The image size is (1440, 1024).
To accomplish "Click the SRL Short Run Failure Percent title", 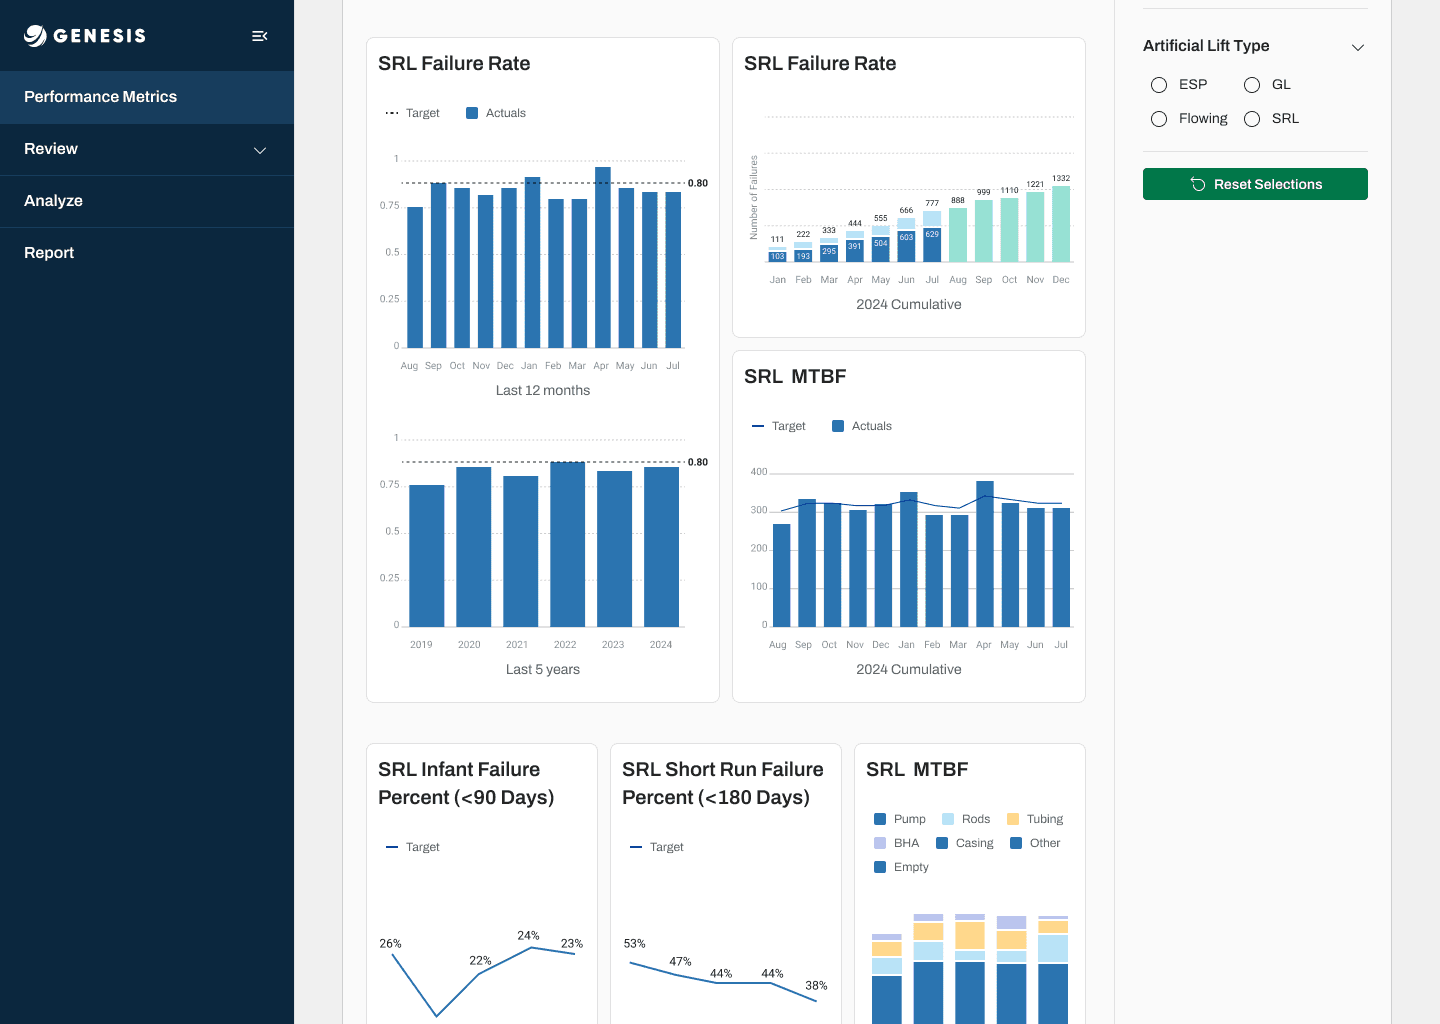I will 723,783.
